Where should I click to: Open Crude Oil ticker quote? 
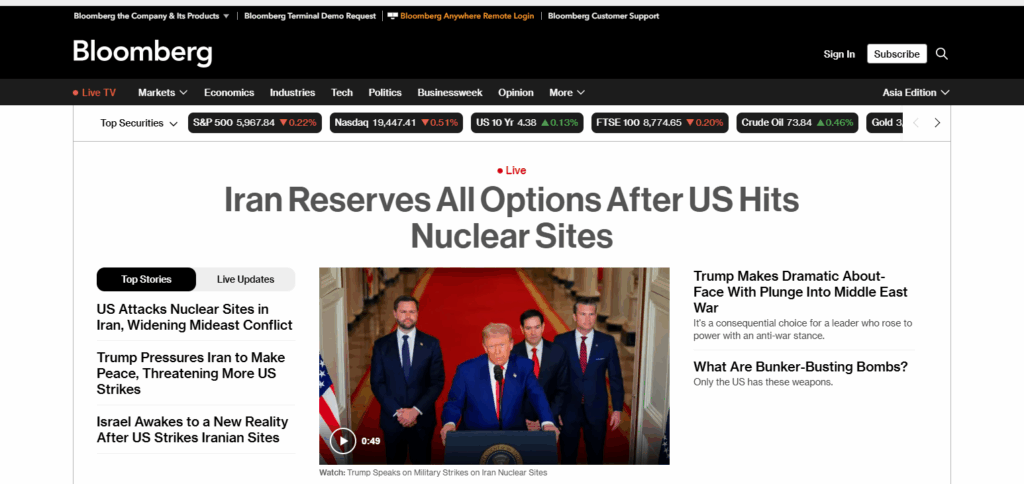point(797,123)
